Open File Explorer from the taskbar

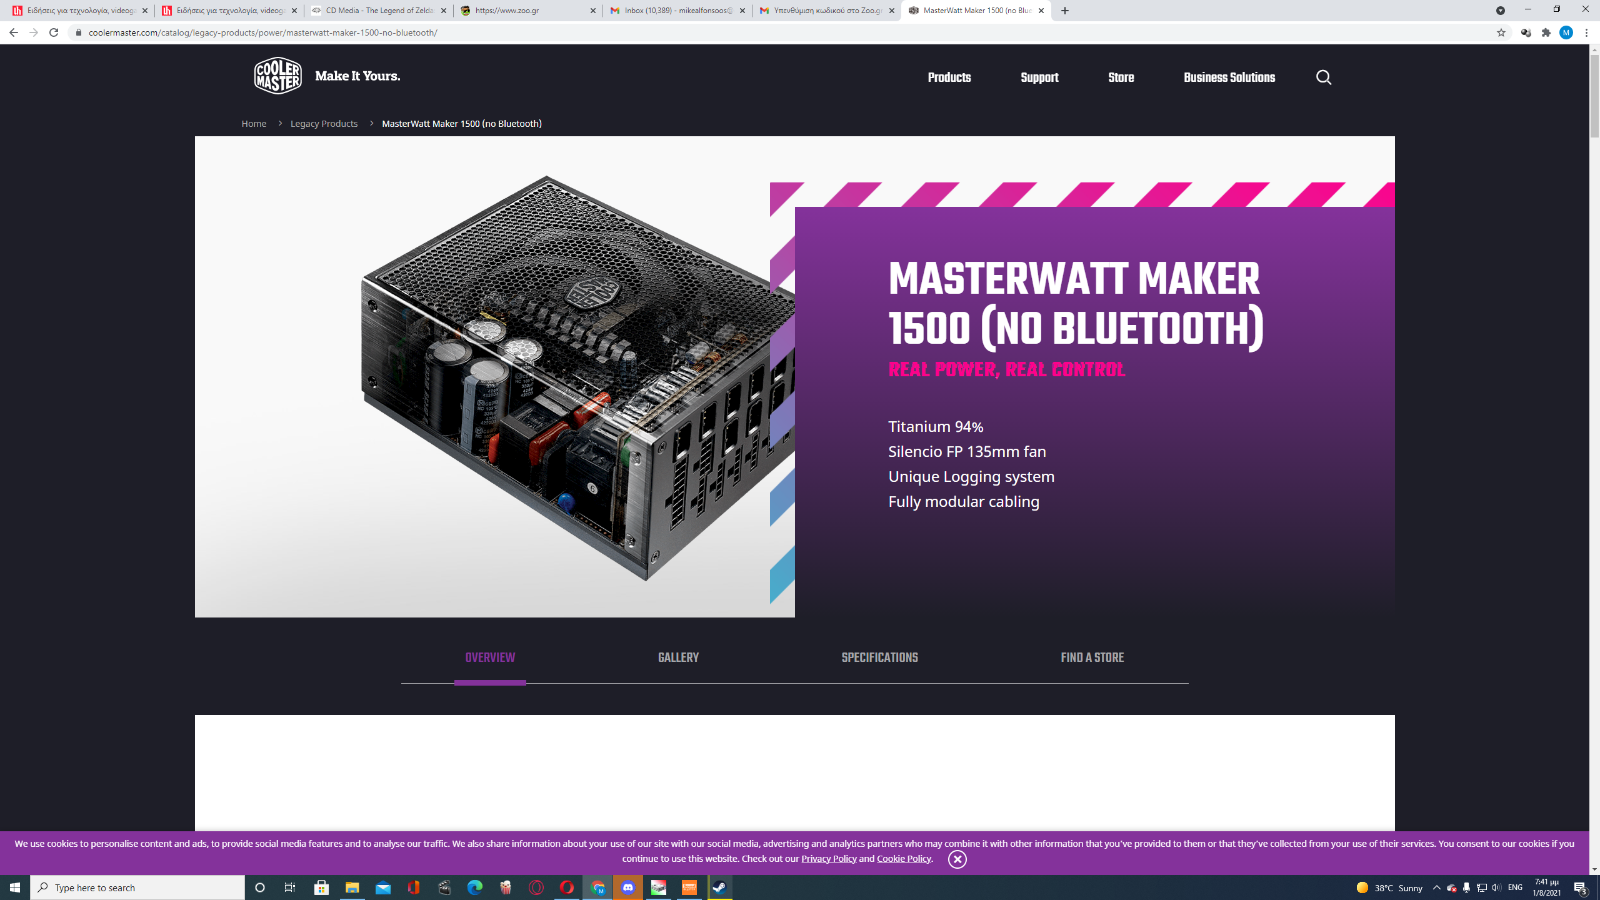point(352,887)
